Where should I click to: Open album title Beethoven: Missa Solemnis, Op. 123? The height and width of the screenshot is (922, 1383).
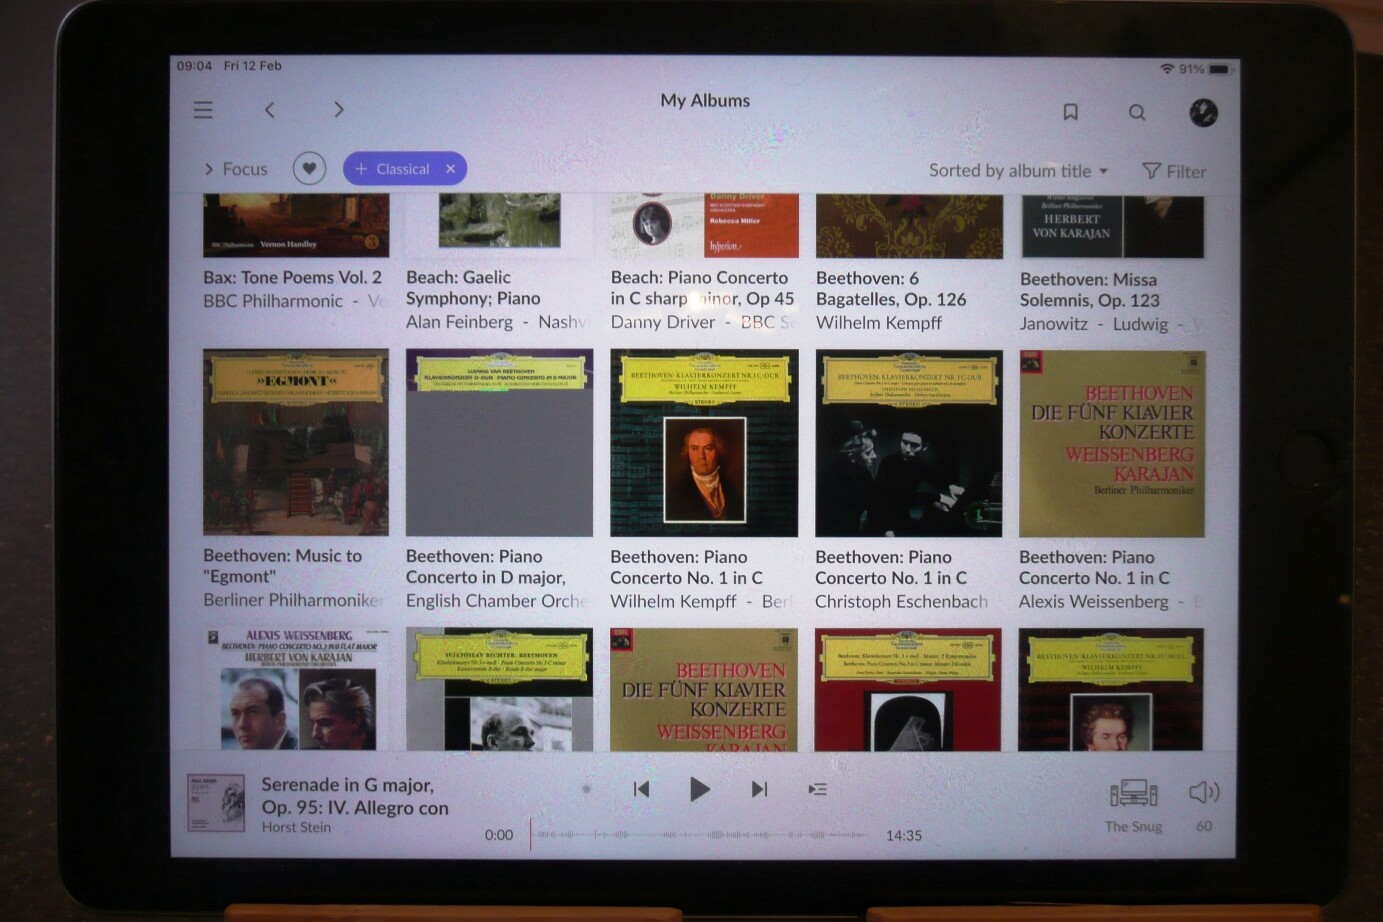[1090, 290]
